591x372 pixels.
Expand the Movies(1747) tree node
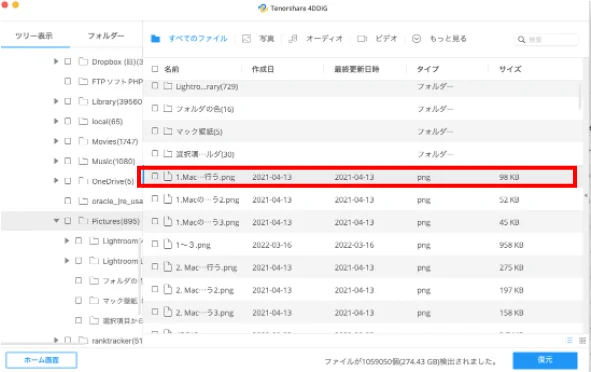pos(56,141)
